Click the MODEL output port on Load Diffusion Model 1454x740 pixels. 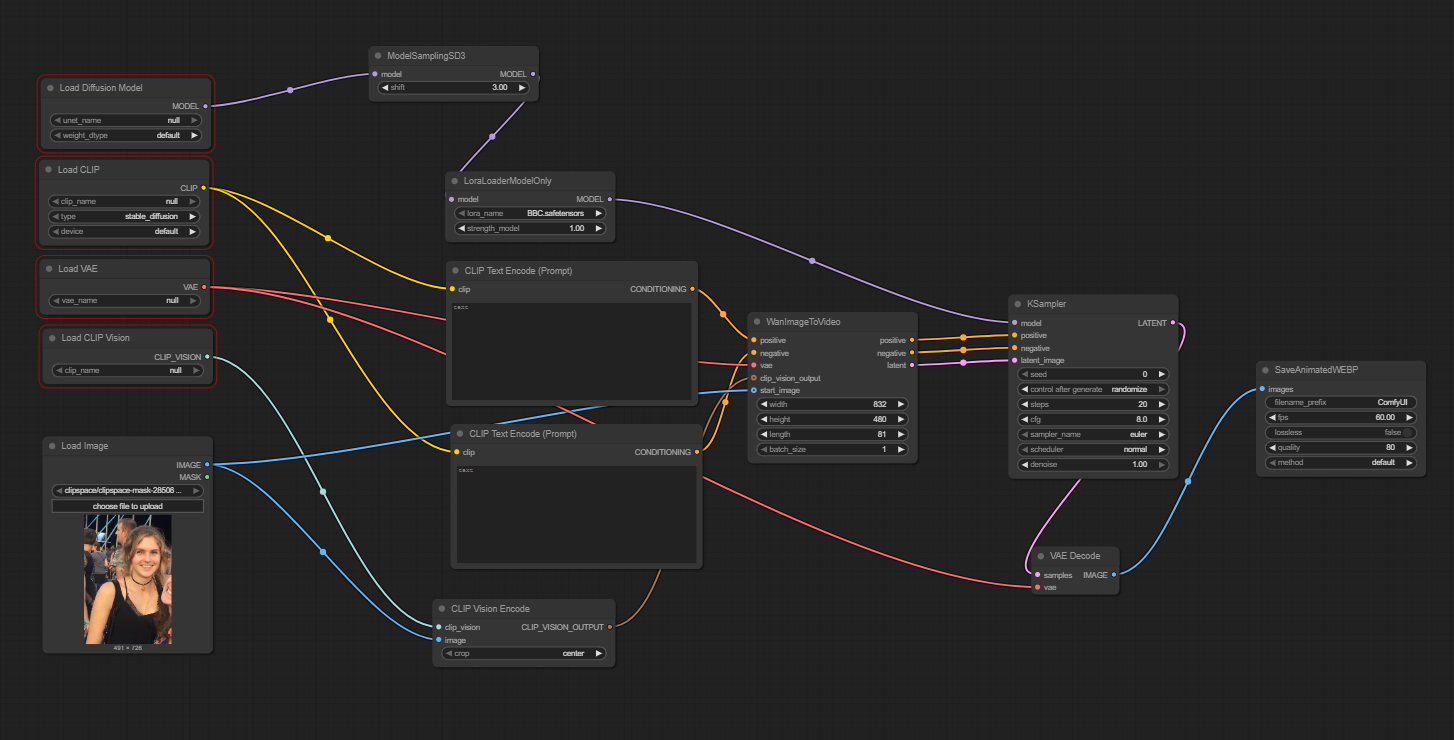point(206,106)
